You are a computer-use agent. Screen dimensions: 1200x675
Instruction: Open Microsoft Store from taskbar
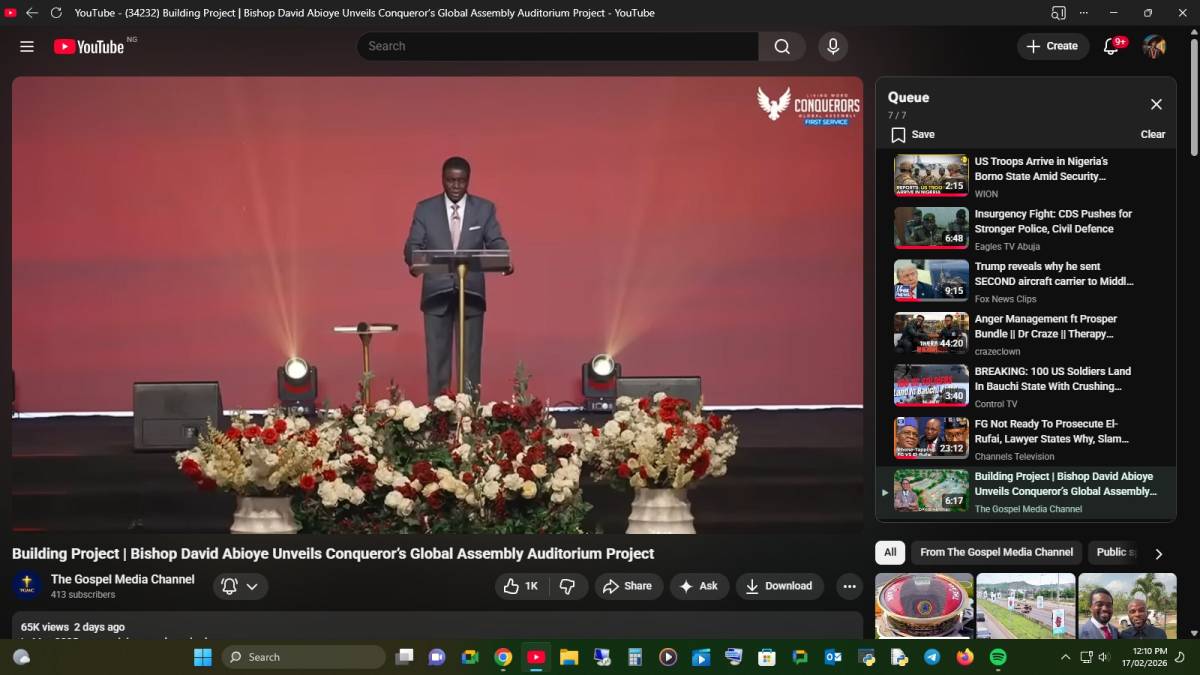coord(767,657)
